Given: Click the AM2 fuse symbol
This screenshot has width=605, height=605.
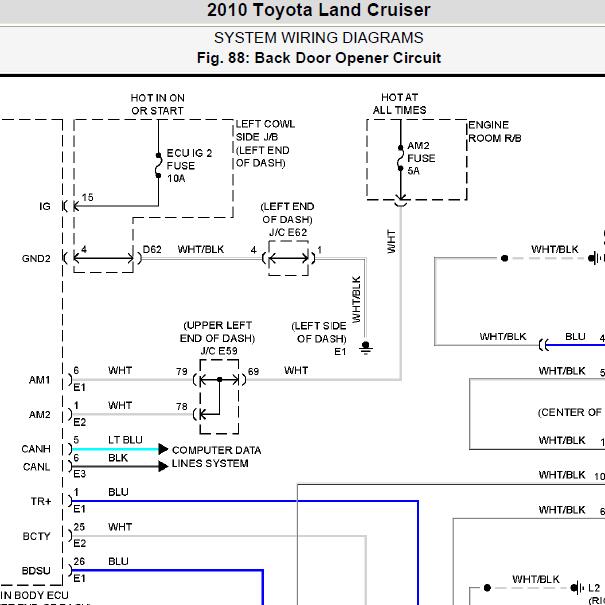Looking at the screenshot, I should tap(401, 158).
